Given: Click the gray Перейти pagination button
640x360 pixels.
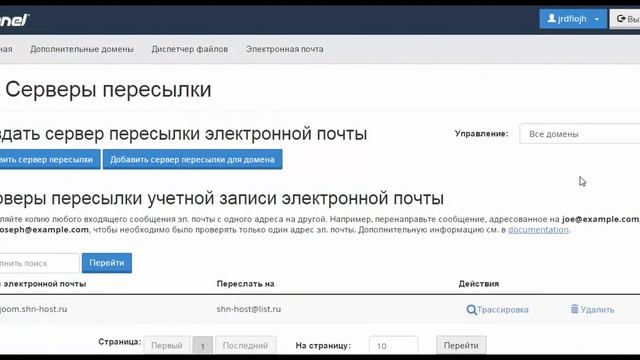Looking at the screenshot, I should click(x=461, y=345).
